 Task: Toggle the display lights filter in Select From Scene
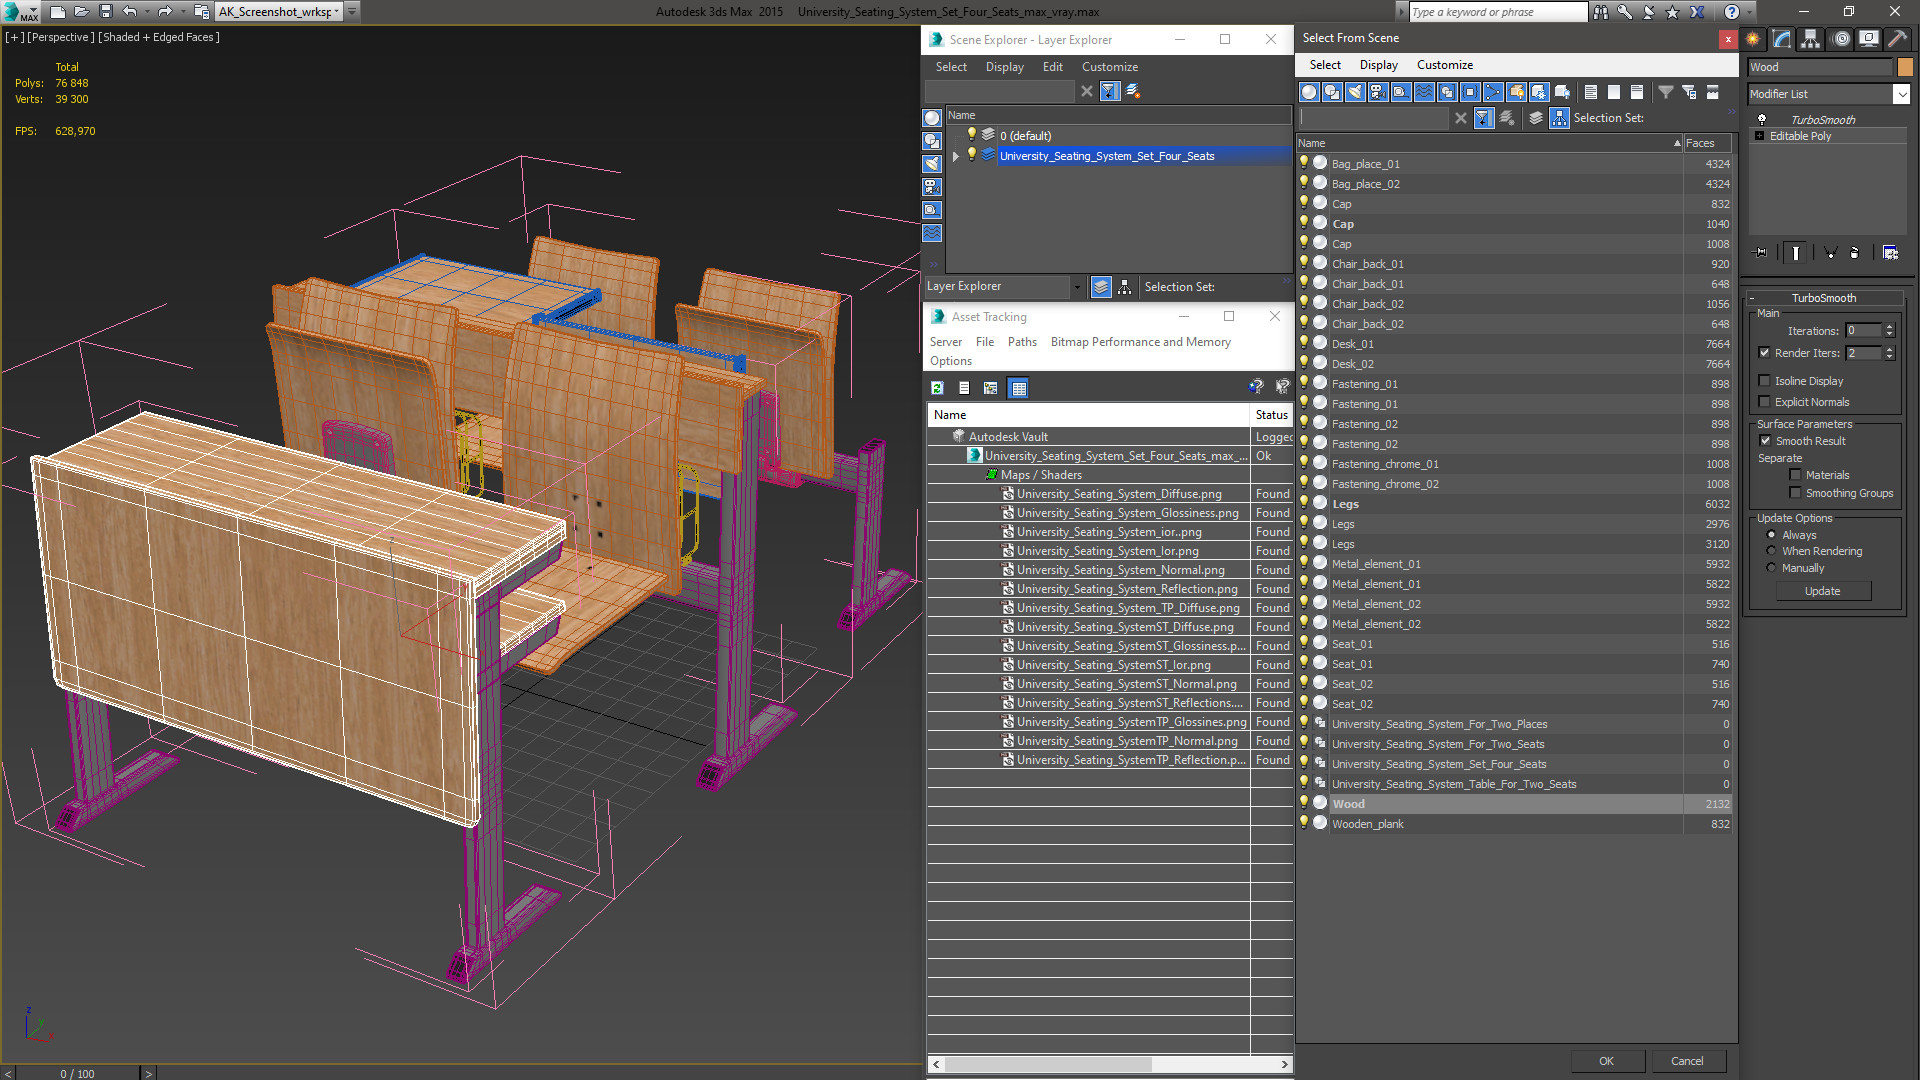(x=1355, y=92)
